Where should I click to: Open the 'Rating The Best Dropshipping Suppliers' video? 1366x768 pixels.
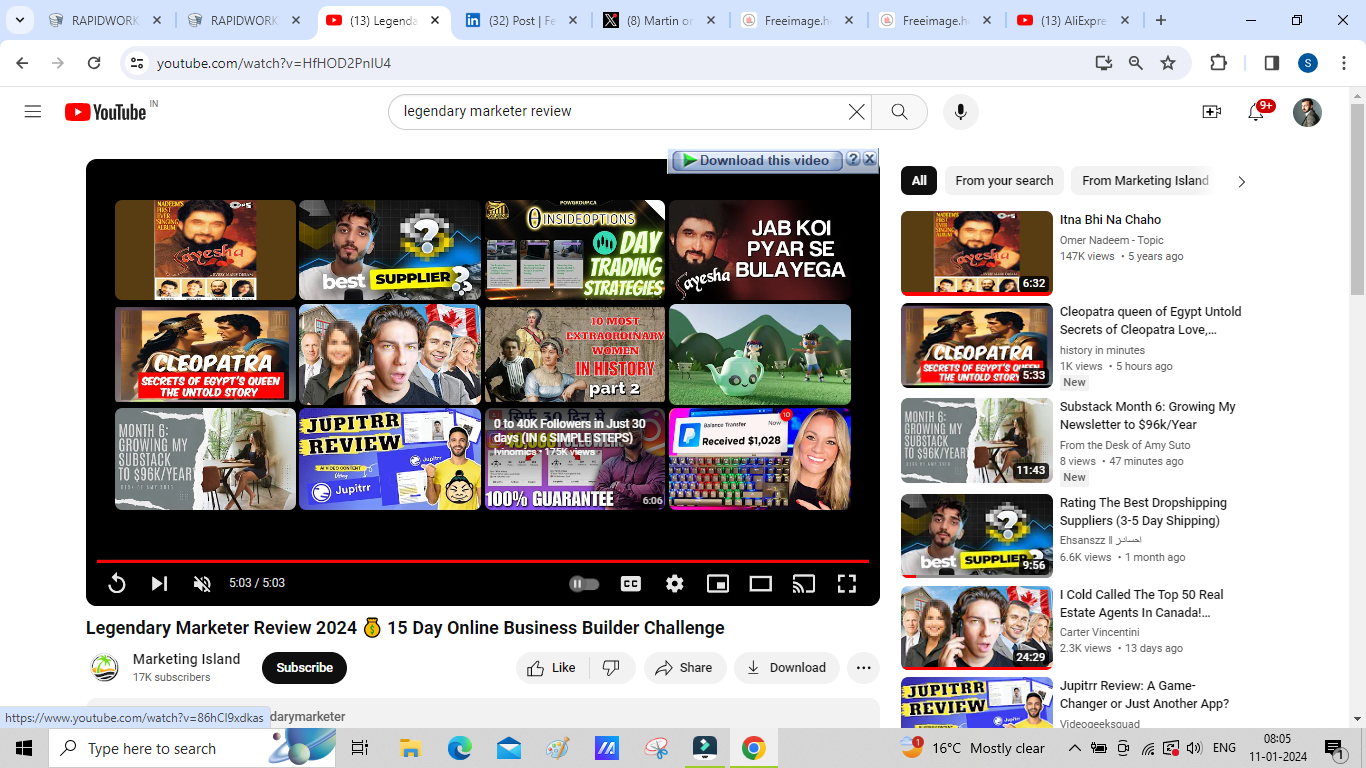(1143, 512)
